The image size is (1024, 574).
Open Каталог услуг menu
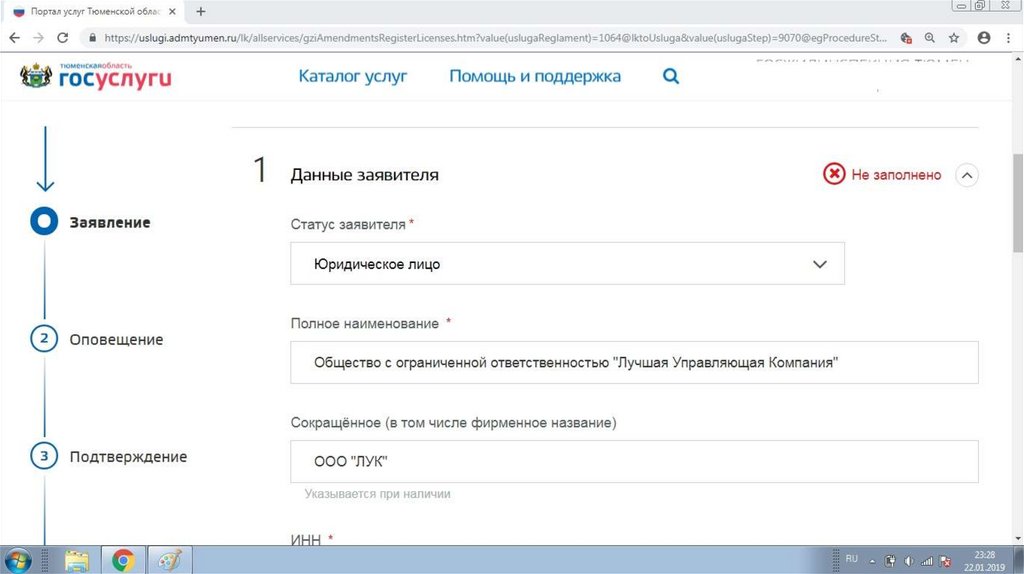353,76
